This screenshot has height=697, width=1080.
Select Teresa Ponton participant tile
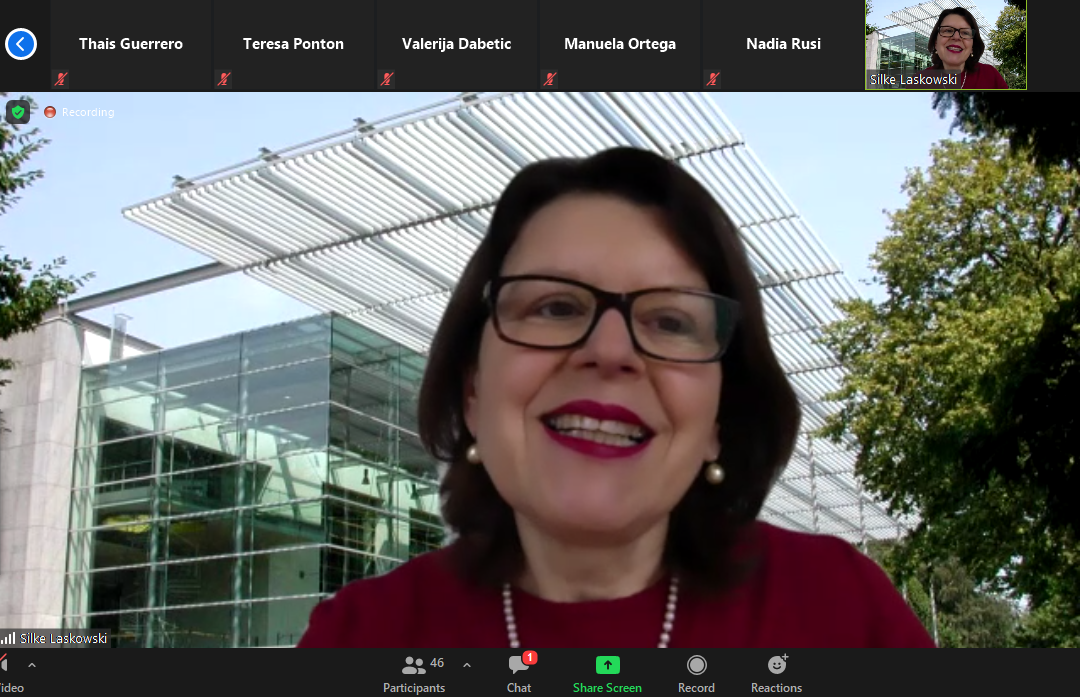[293, 44]
